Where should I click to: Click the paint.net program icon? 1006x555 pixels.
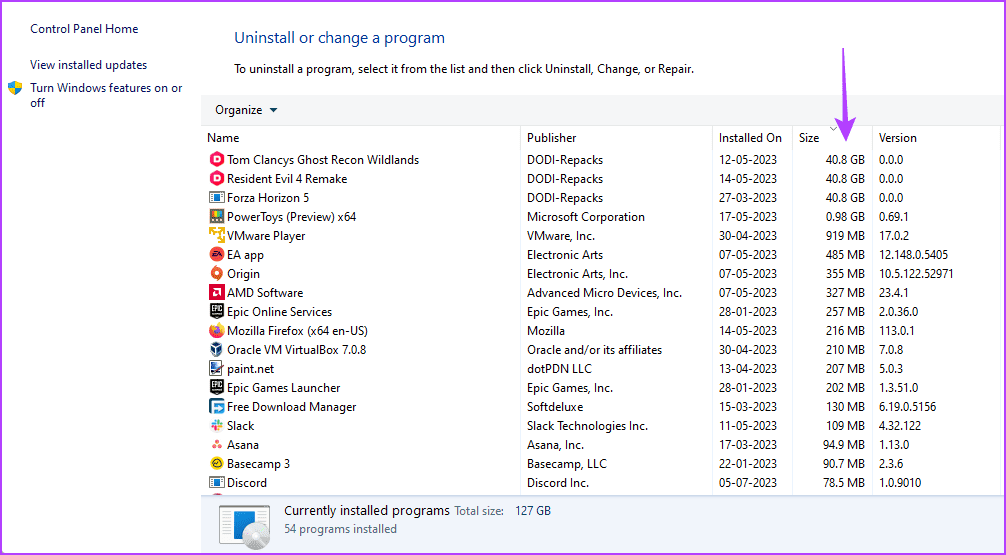pos(217,369)
